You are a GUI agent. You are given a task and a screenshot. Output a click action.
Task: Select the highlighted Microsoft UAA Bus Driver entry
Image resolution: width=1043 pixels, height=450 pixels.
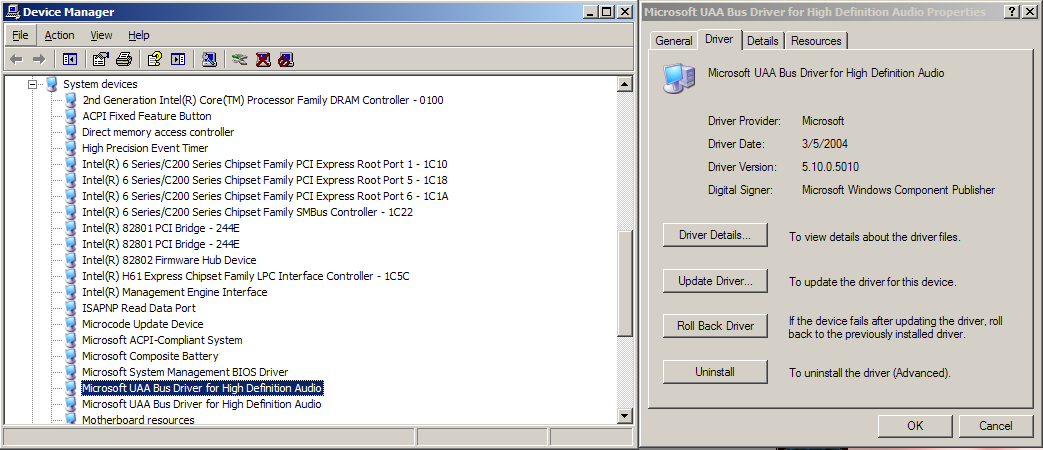pyautogui.click(x=202, y=388)
